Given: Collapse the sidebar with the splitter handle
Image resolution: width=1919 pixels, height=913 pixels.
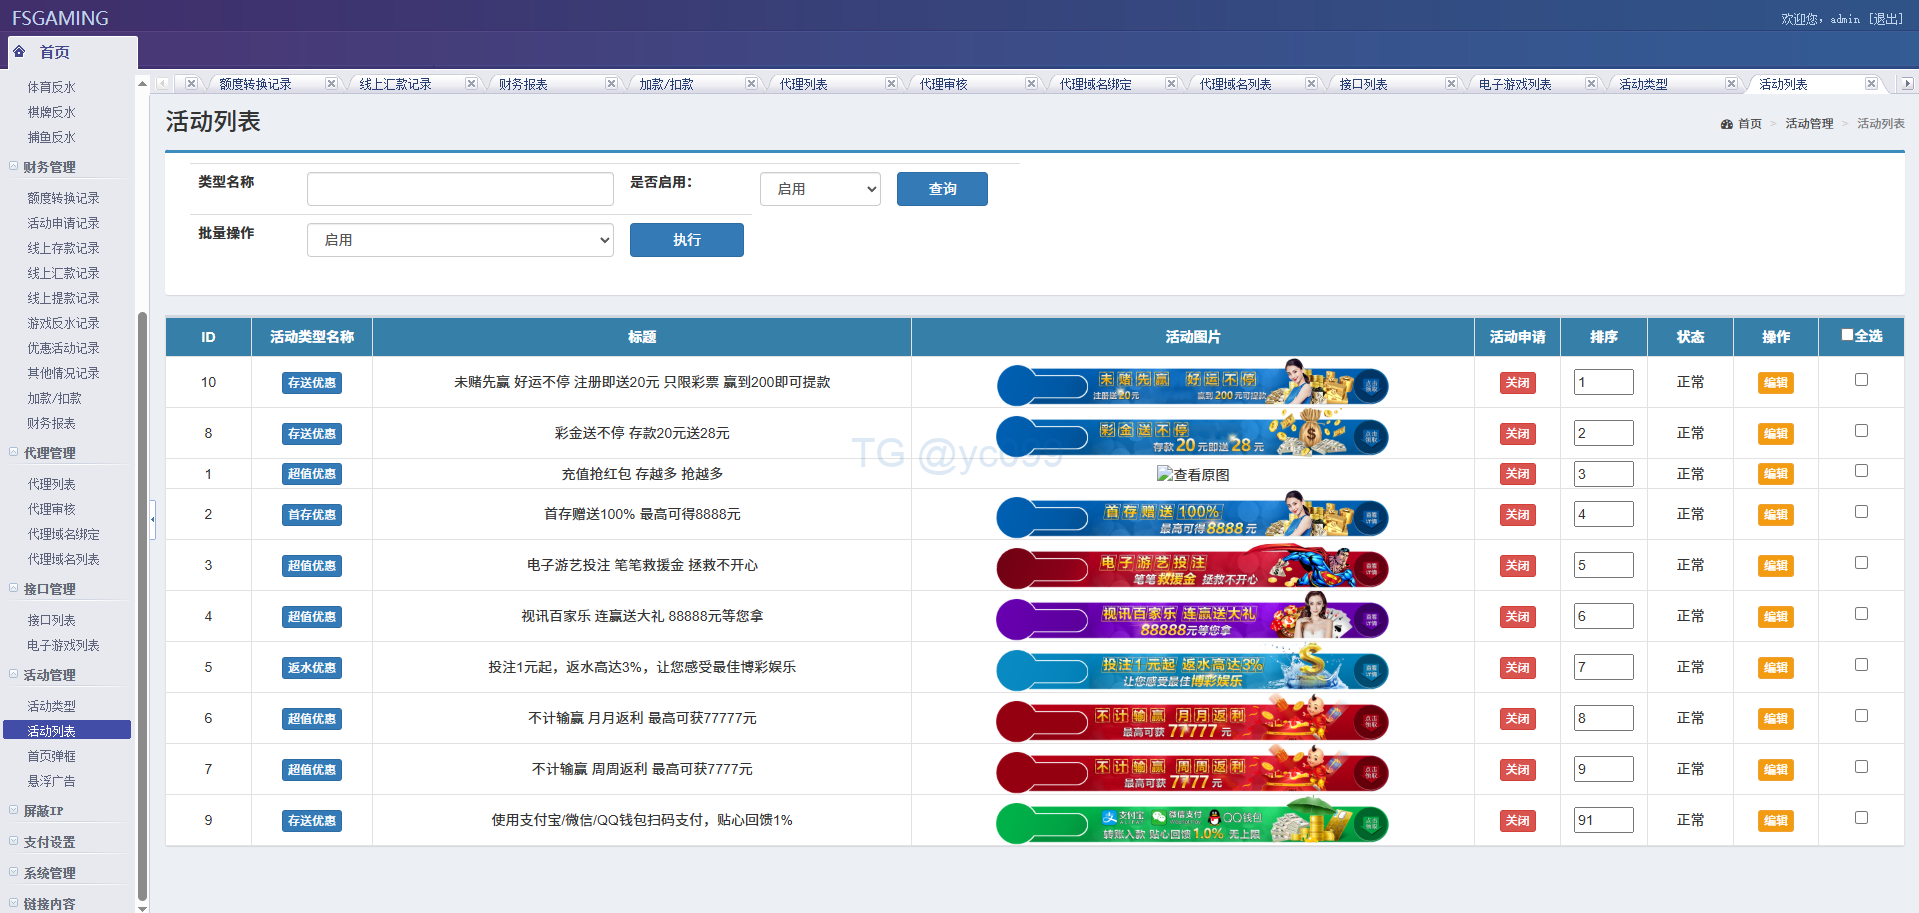Looking at the screenshot, I should click(x=153, y=519).
